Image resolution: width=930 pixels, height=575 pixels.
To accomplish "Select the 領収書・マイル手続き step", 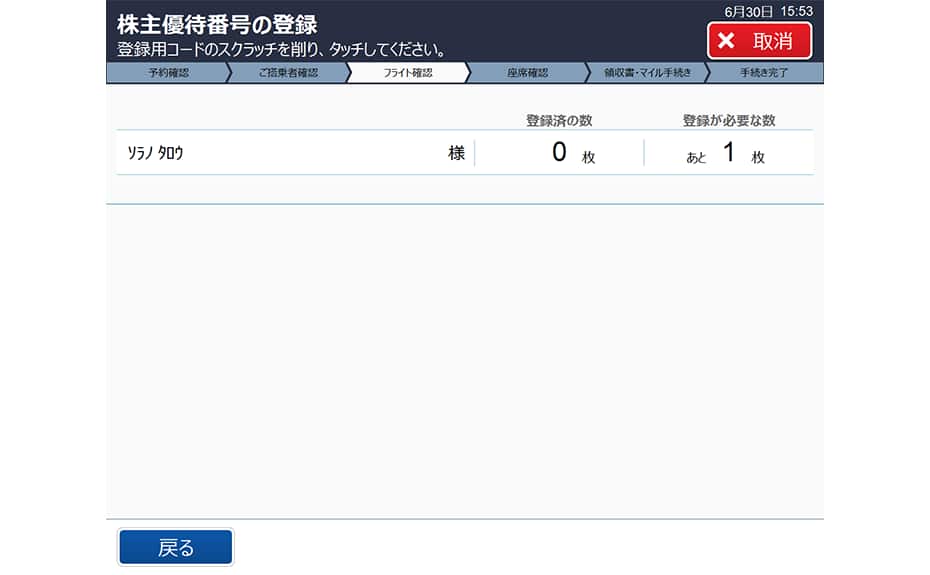I will pyautogui.click(x=647, y=73).
